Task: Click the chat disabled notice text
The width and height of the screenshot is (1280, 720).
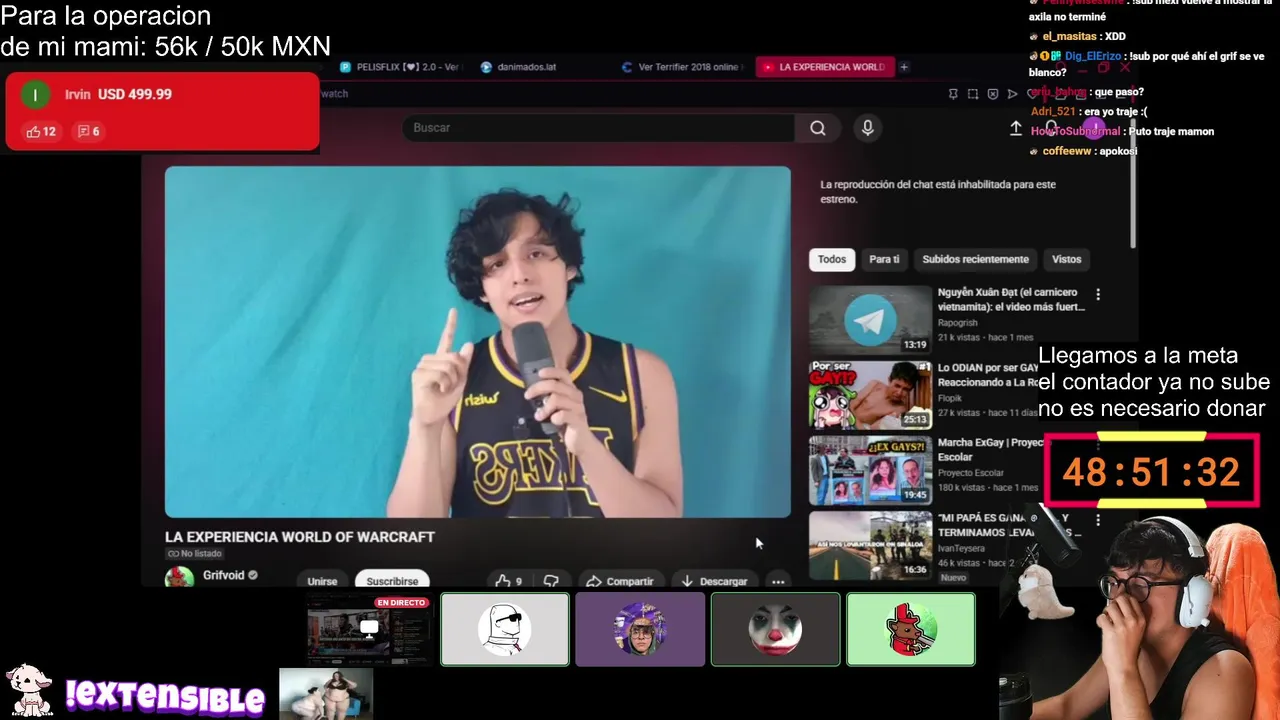Action: [938, 192]
